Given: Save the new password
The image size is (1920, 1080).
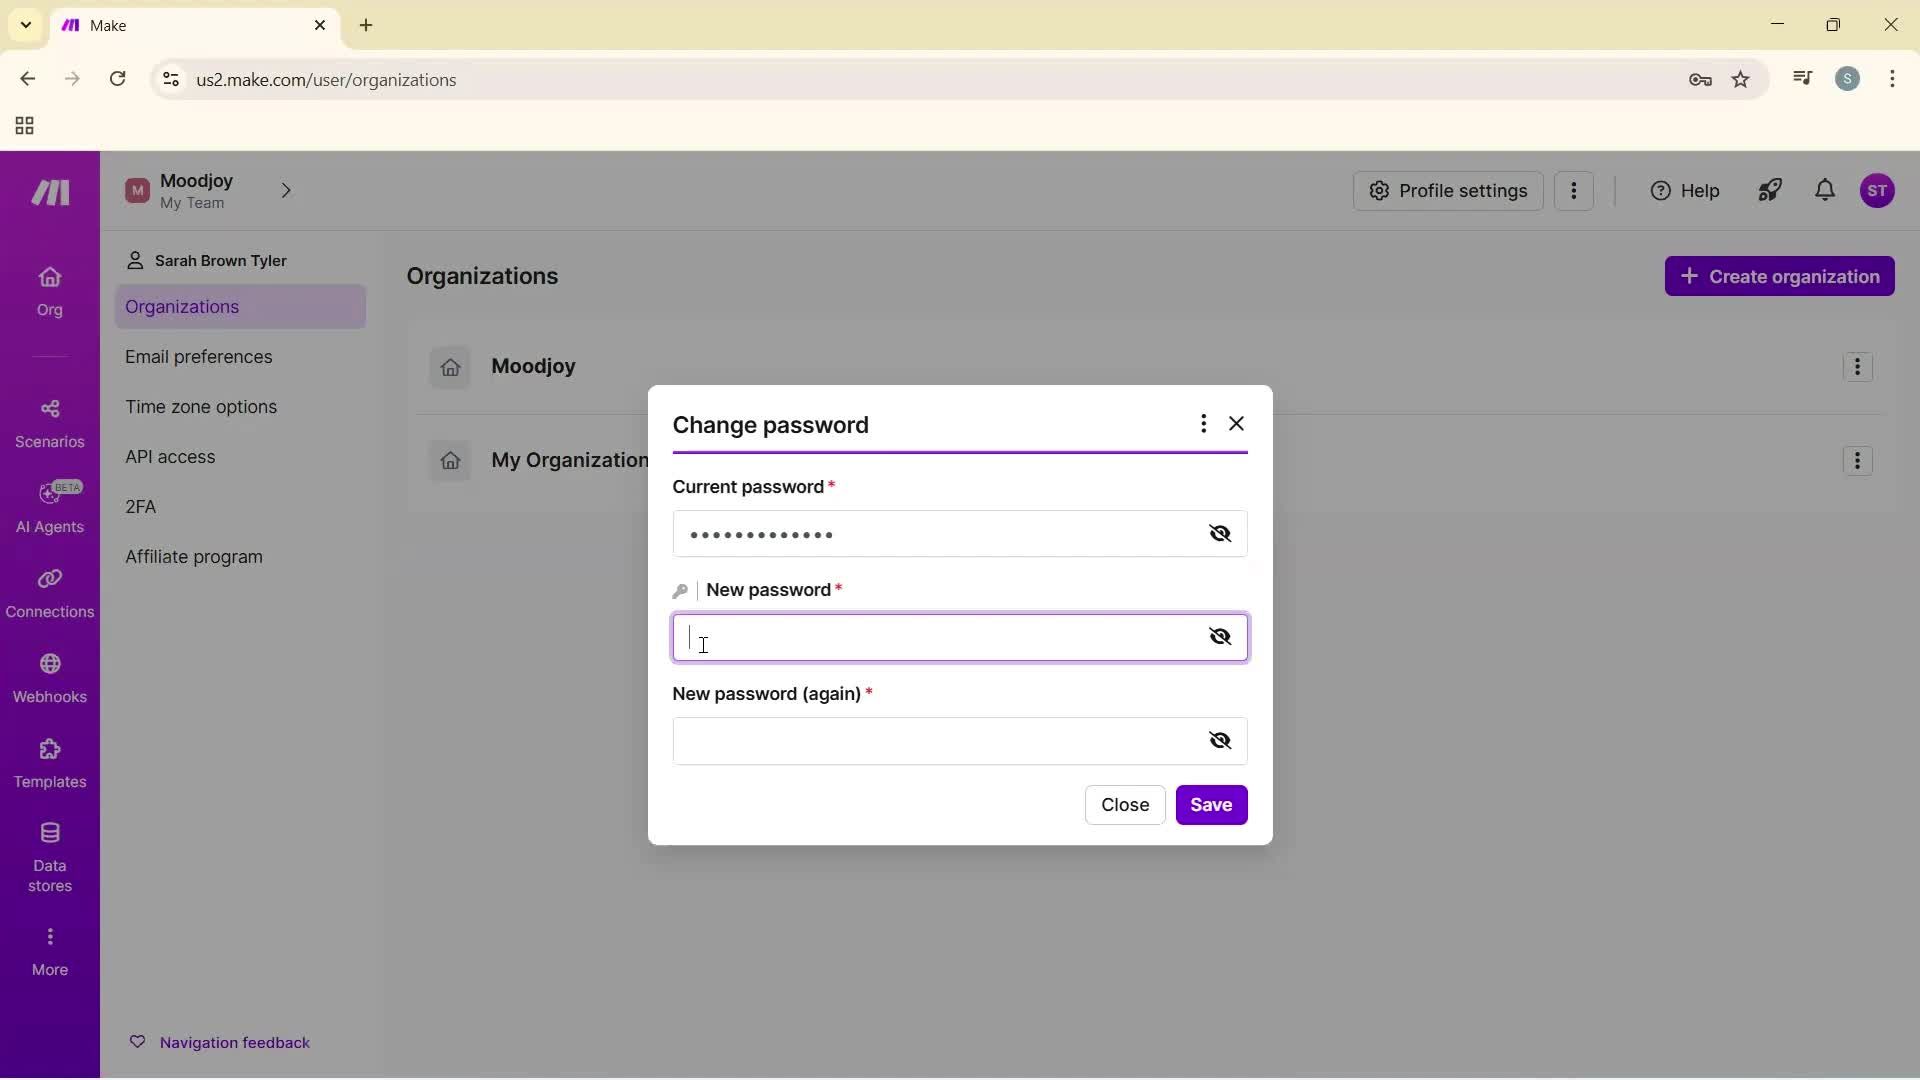Looking at the screenshot, I should tap(1211, 805).
